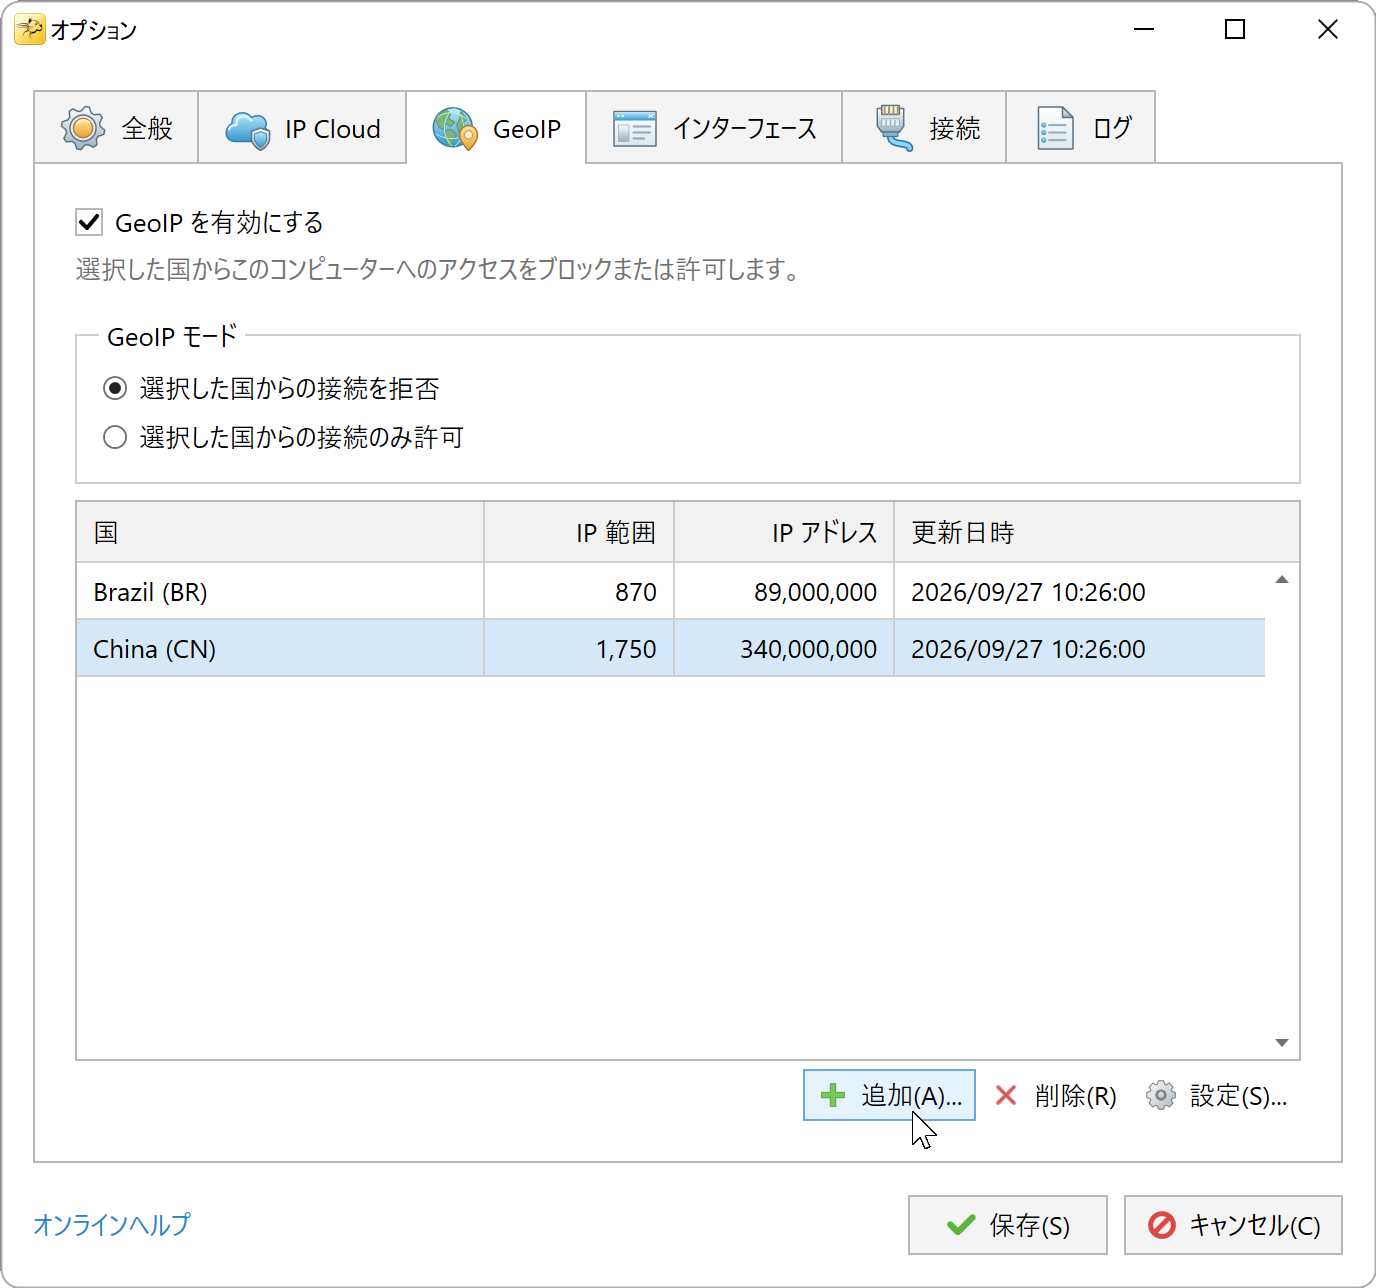This screenshot has height=1288, width=1376.
Task: Click China's 2026/09/27 10:26:00 timestamp
Action: point(1028,649)
